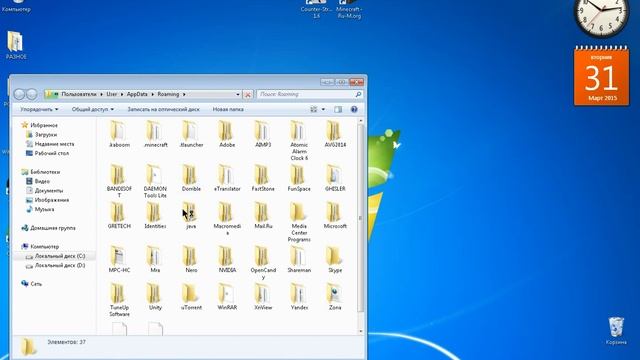
Task: Select the AVG2014 folder
Action: (x=335, y=134)
